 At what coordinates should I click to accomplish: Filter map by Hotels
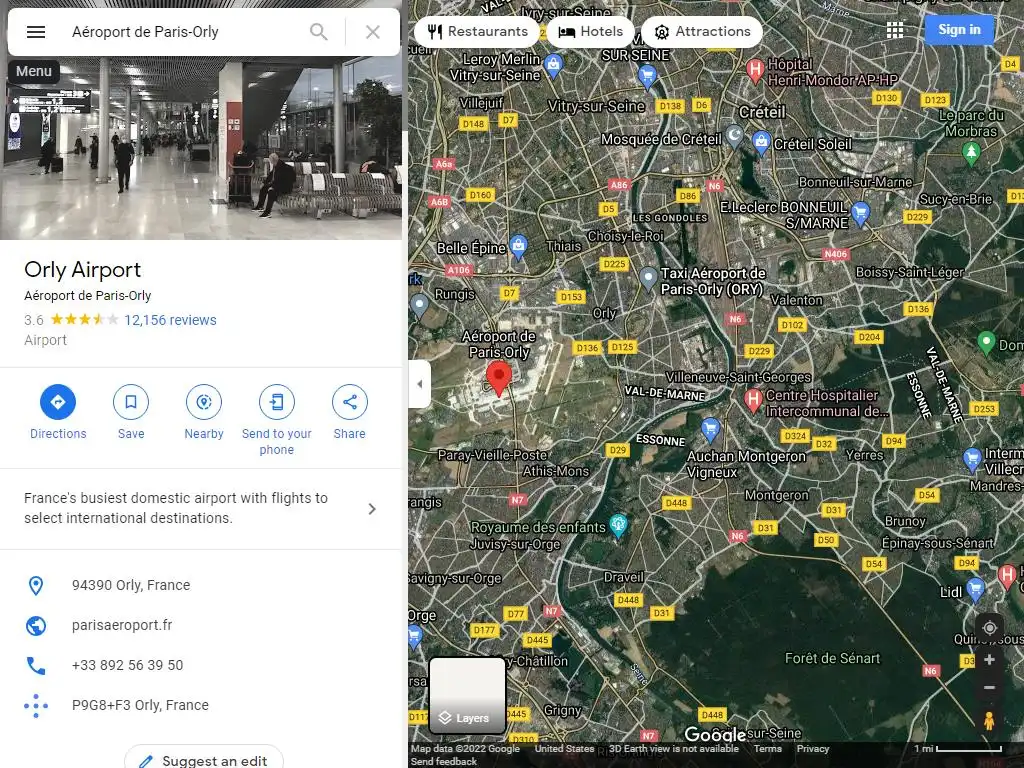tap(591, 31)
